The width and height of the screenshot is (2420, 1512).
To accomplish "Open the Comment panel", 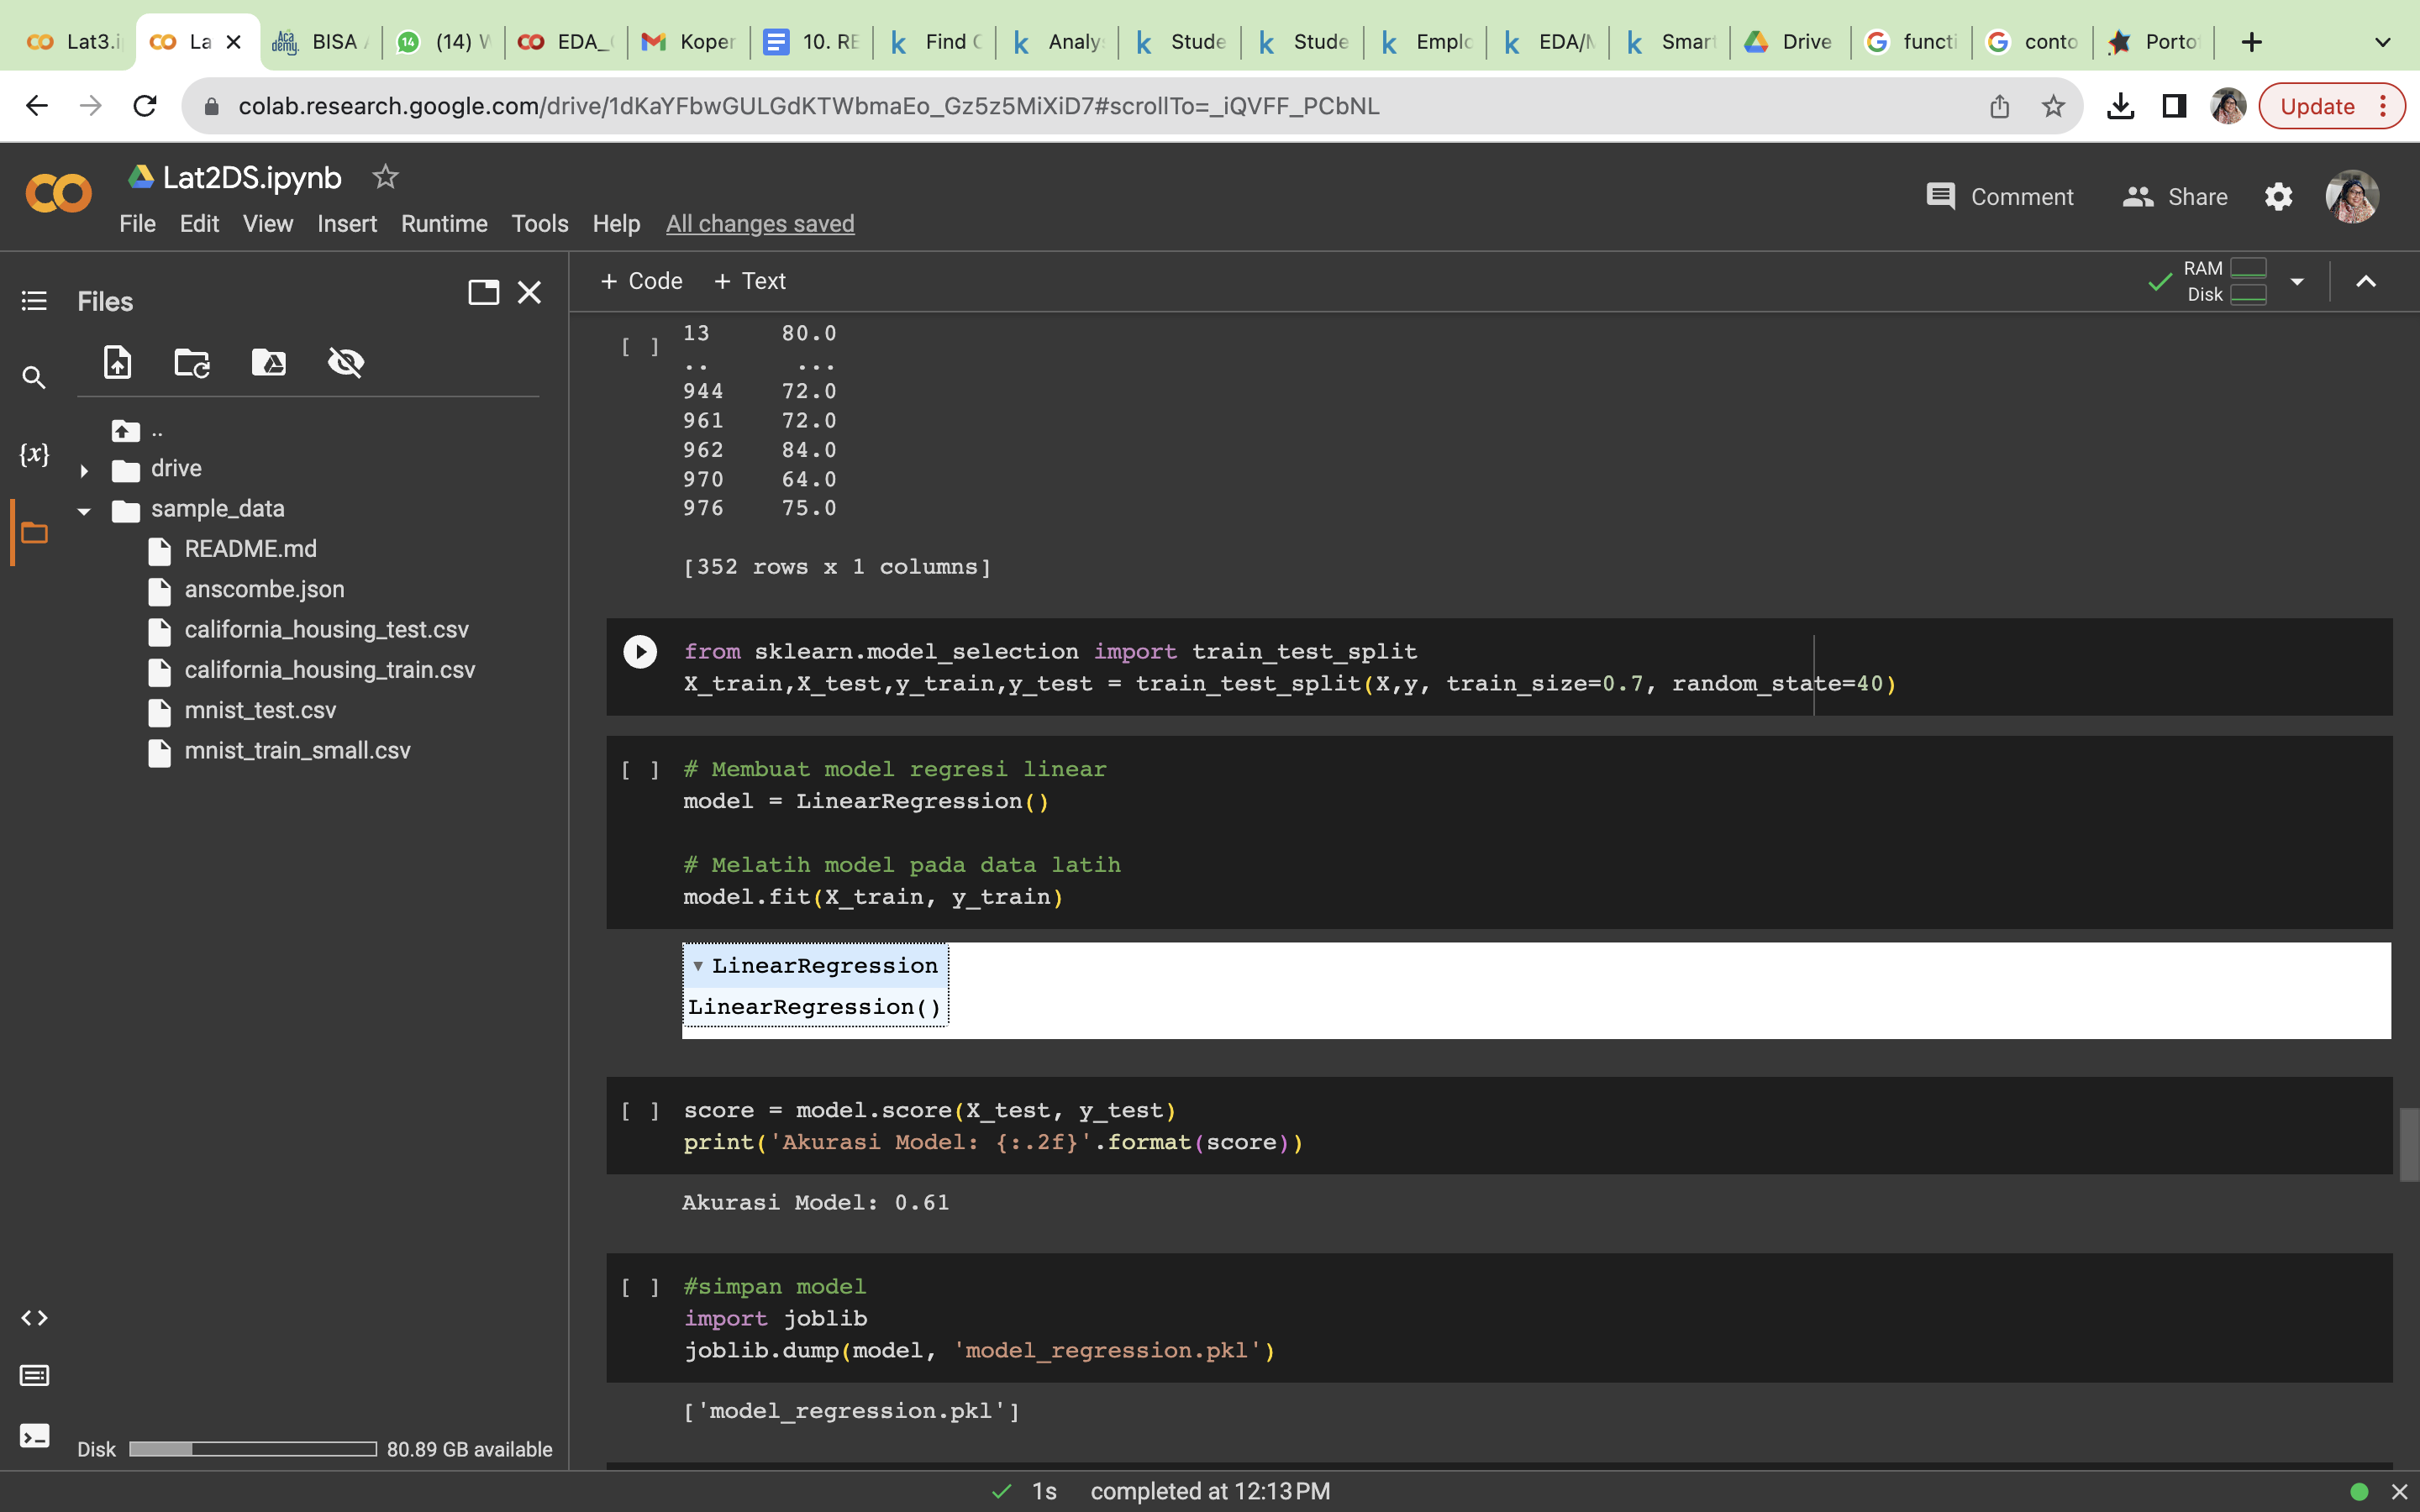I will coord(1999,197).
